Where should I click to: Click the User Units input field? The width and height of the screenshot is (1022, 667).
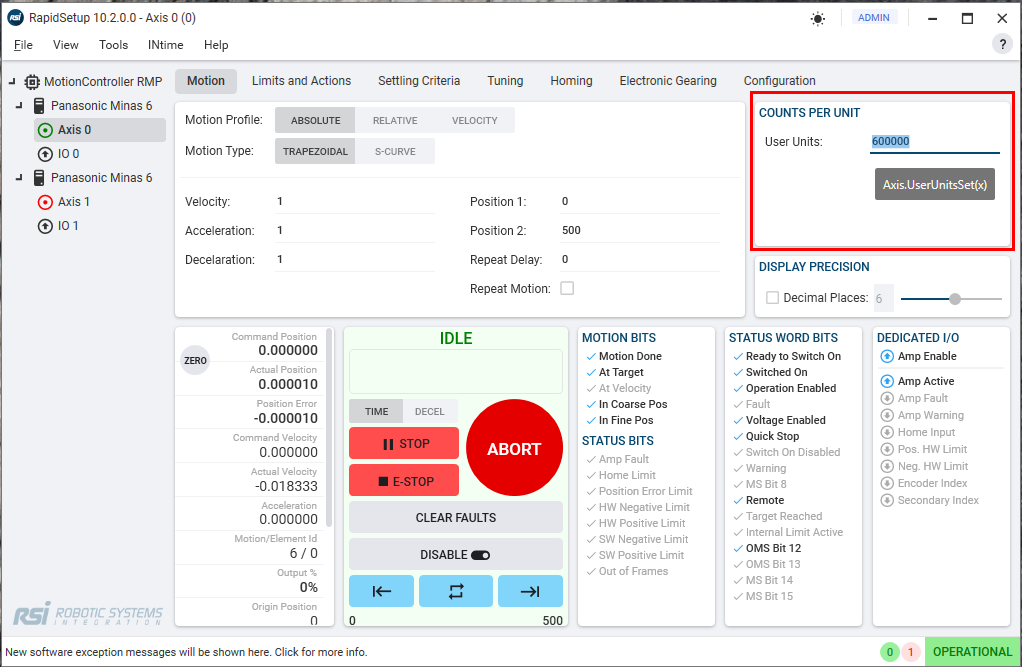[x=934, y=142]
